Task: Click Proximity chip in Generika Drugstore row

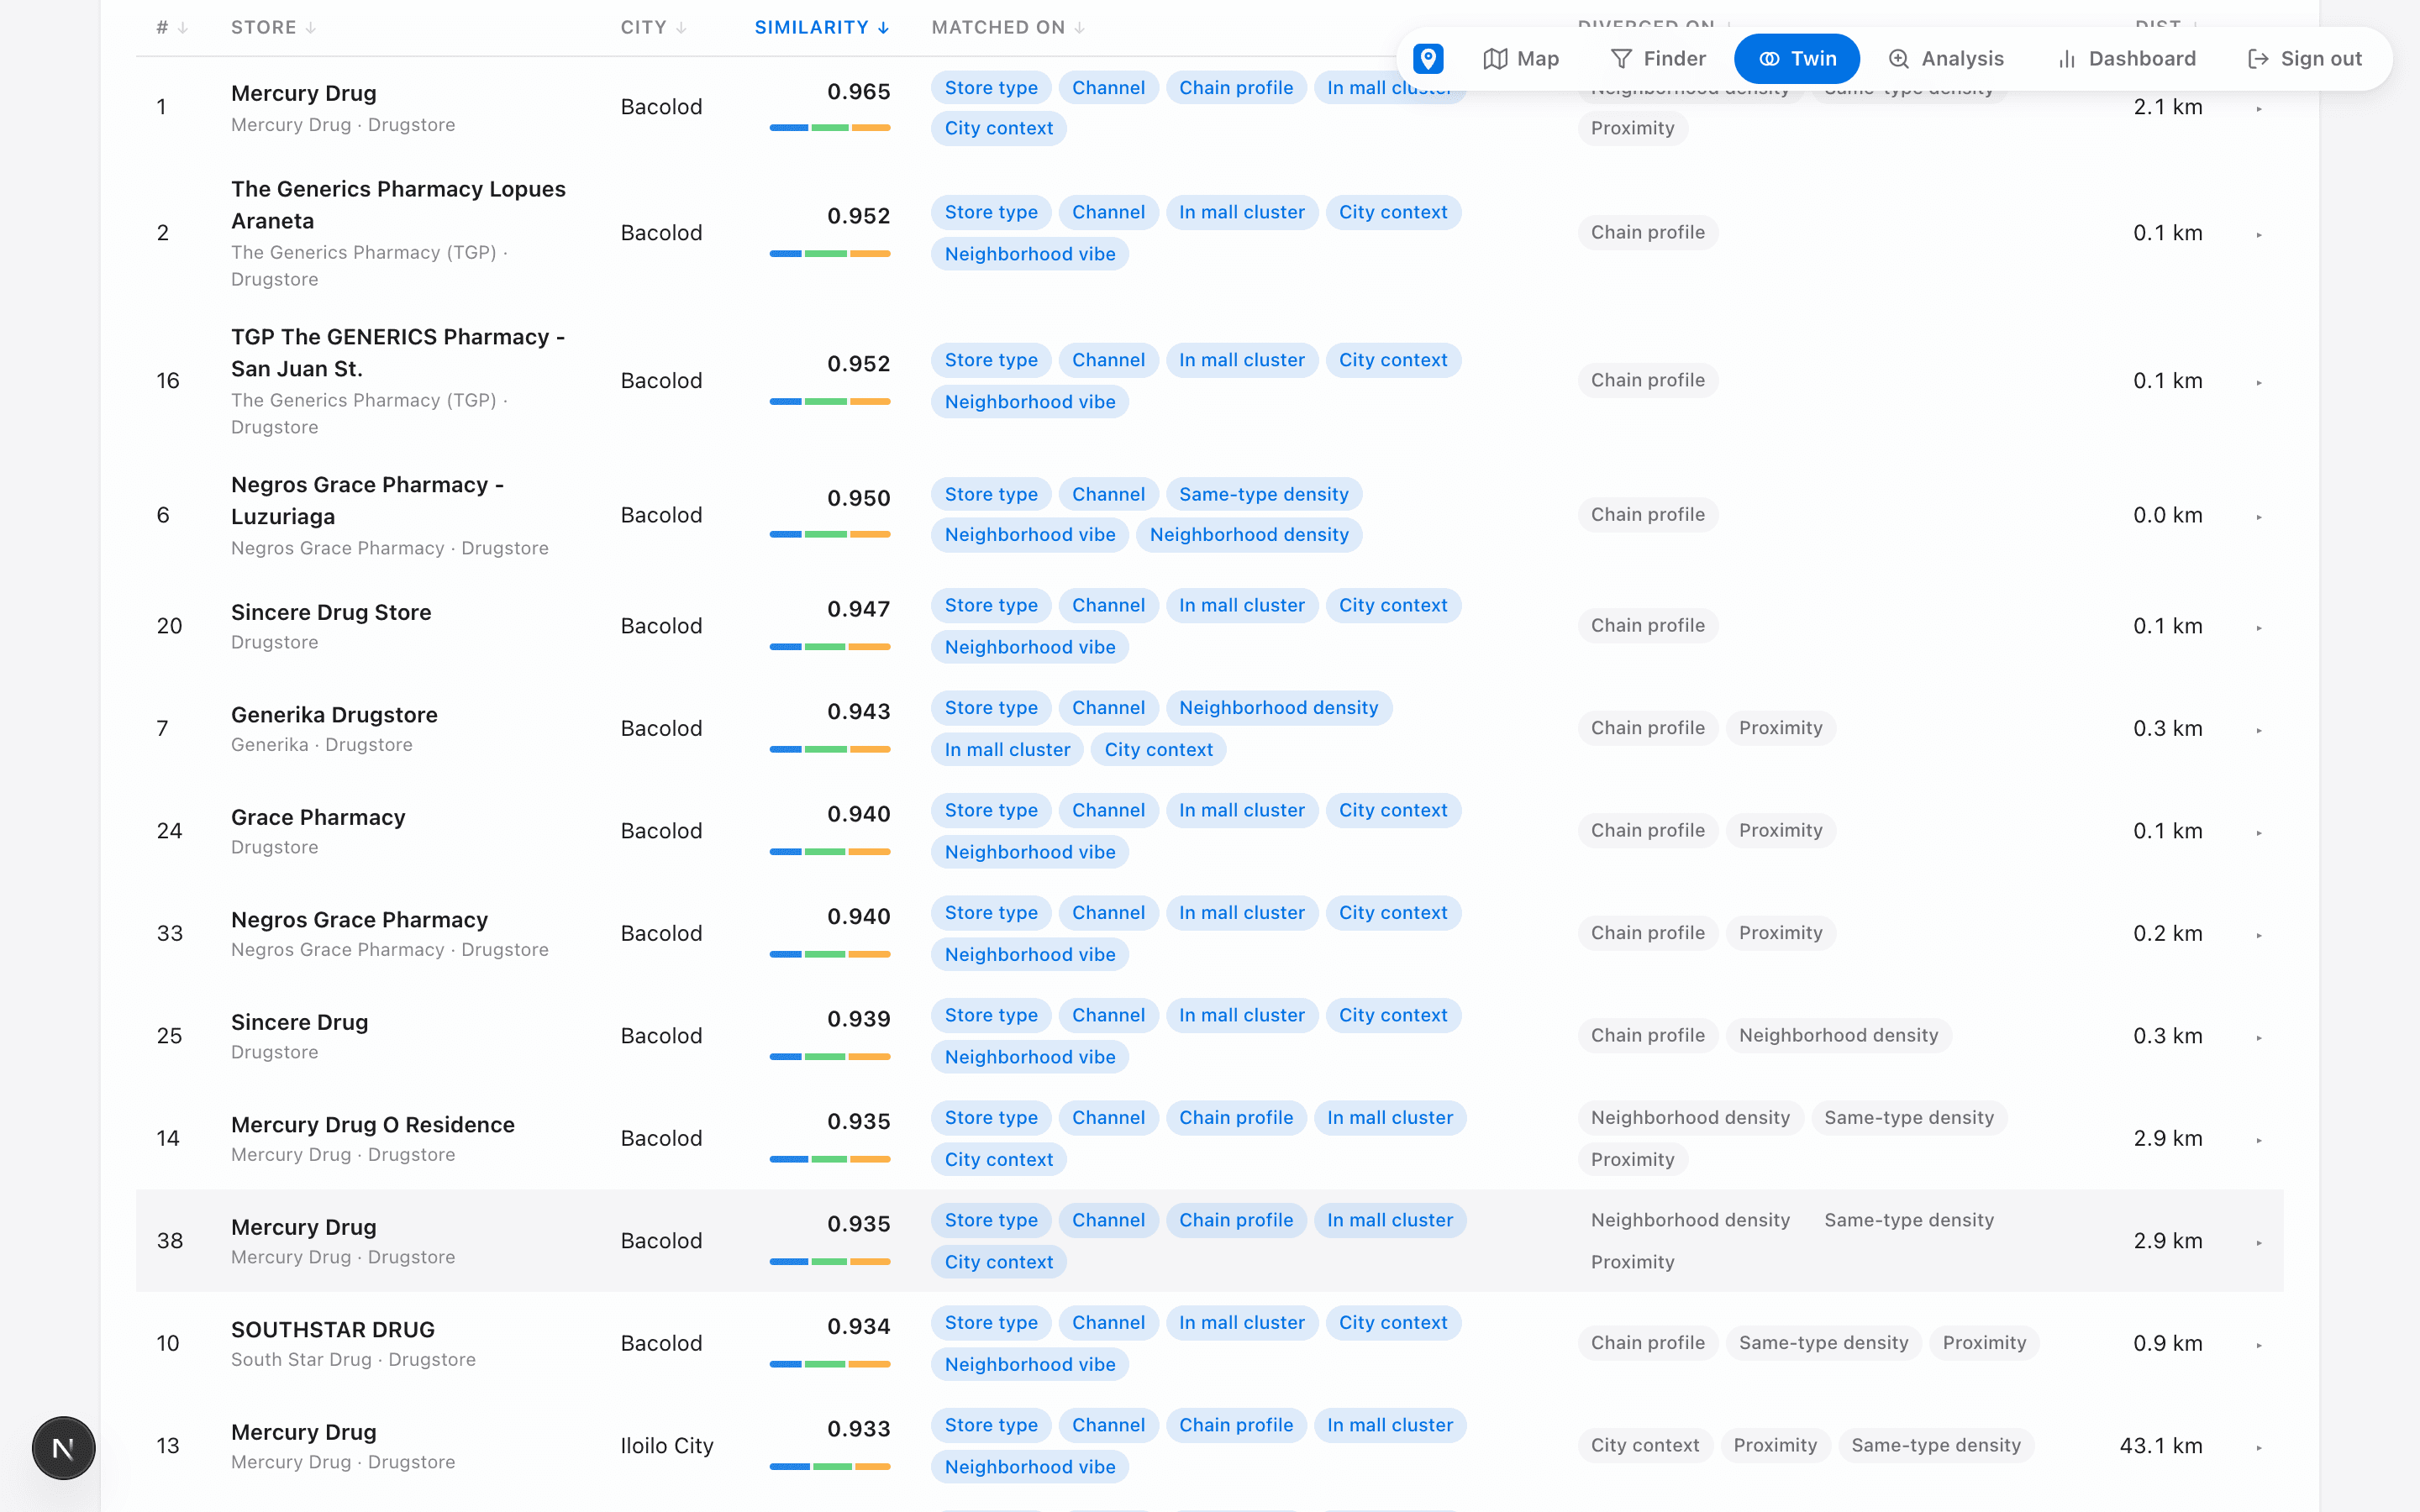Action: (x=1781, y=728)
